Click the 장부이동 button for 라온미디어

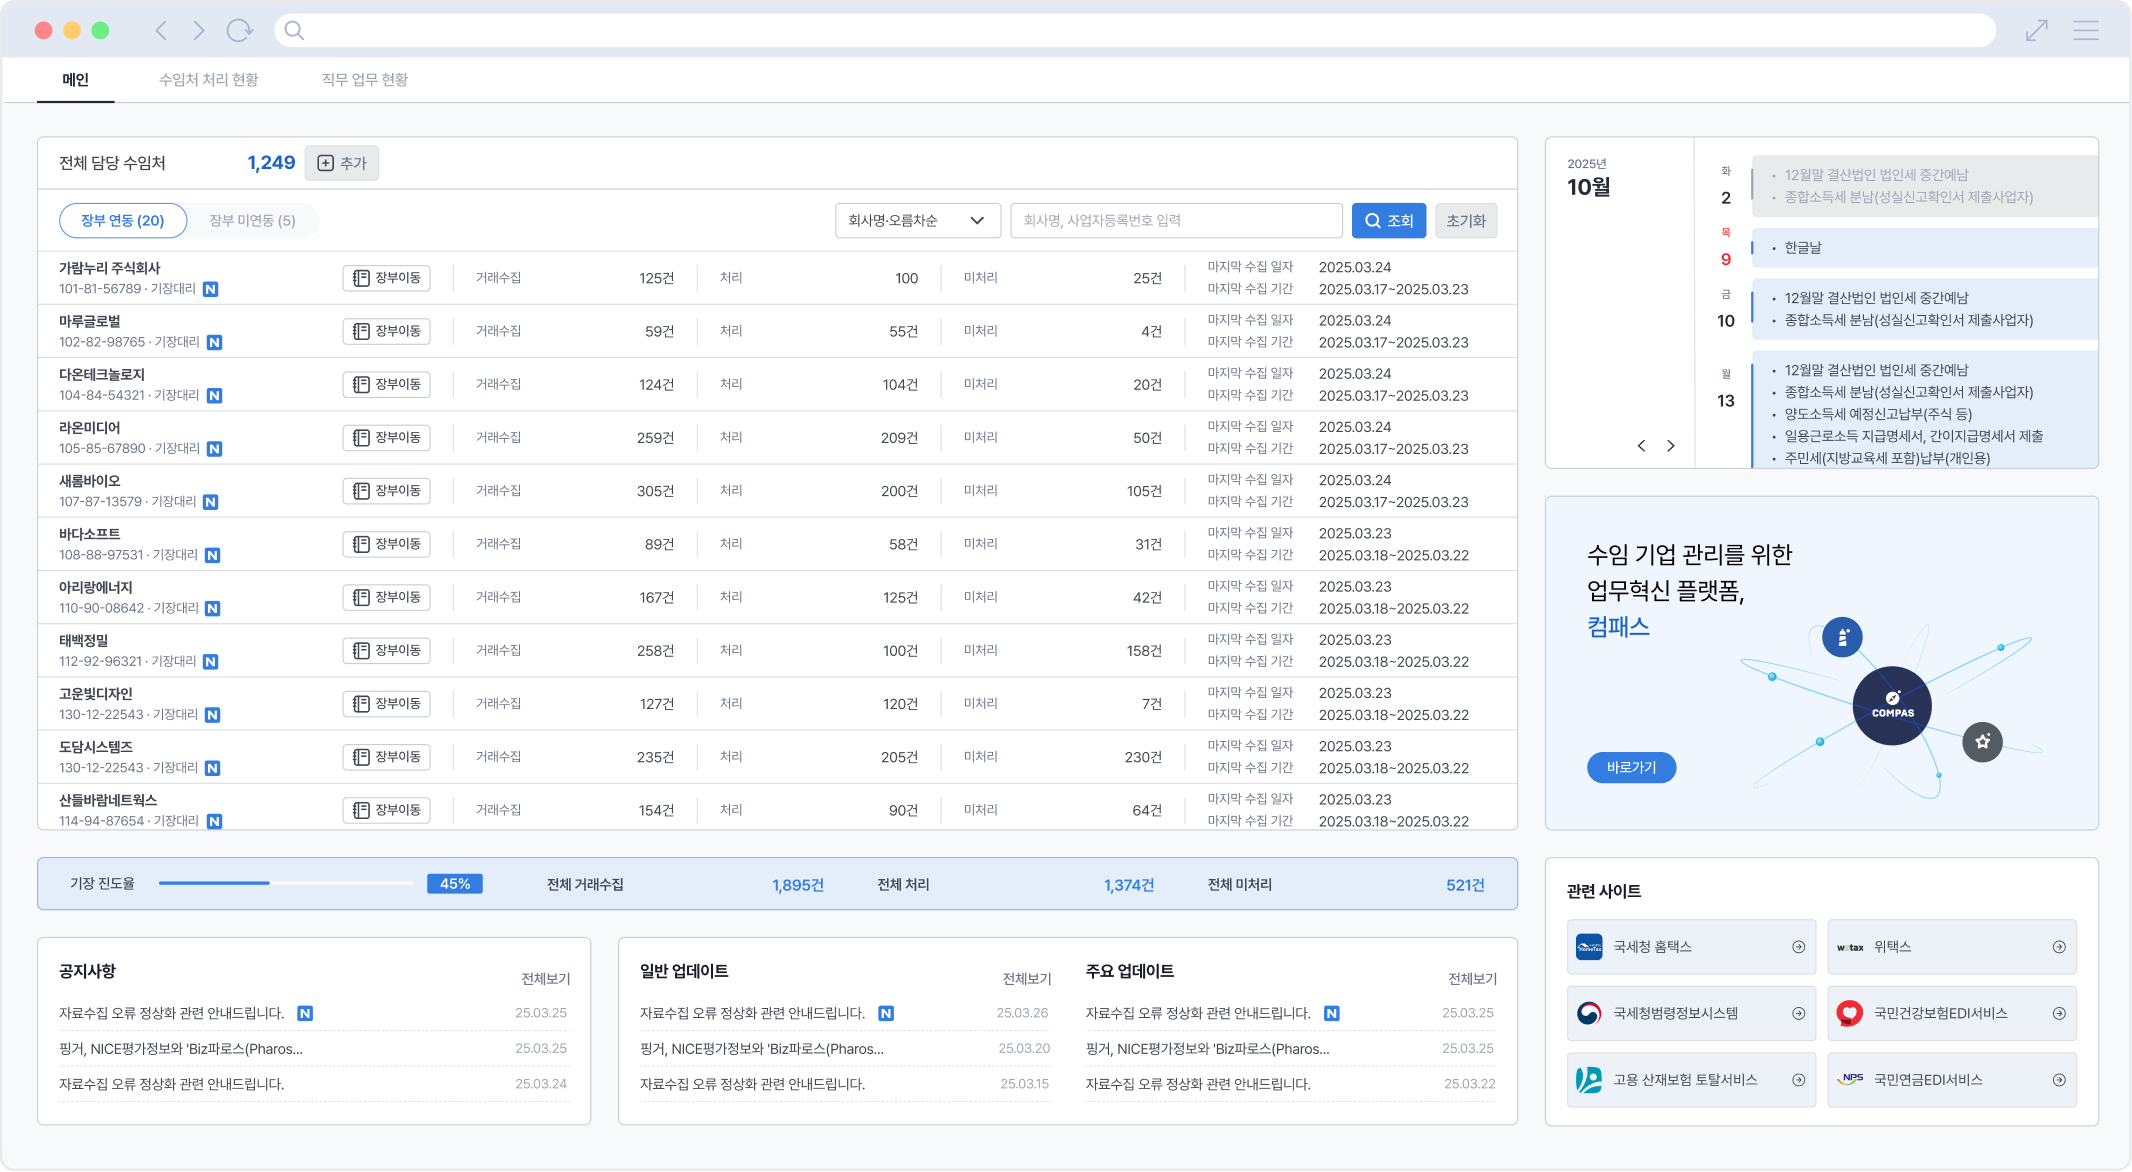click(387, 437)
